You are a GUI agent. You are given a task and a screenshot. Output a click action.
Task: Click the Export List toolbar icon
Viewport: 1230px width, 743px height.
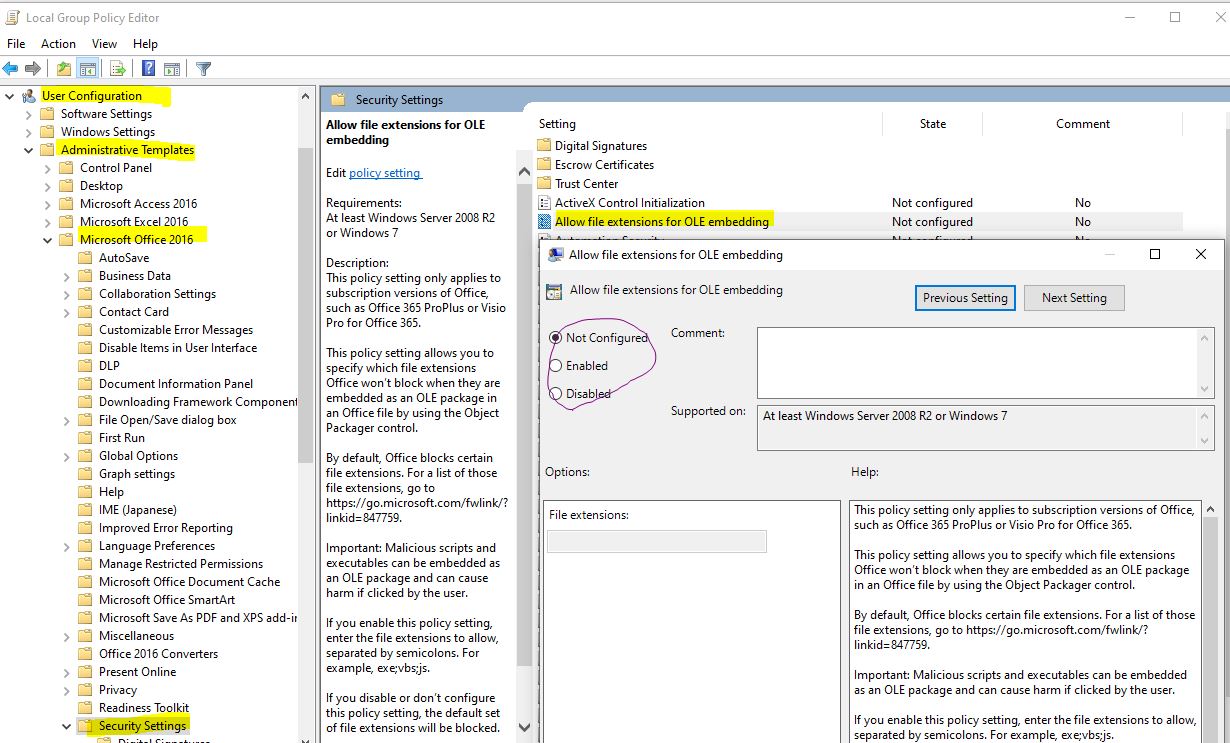click(118, 69)
